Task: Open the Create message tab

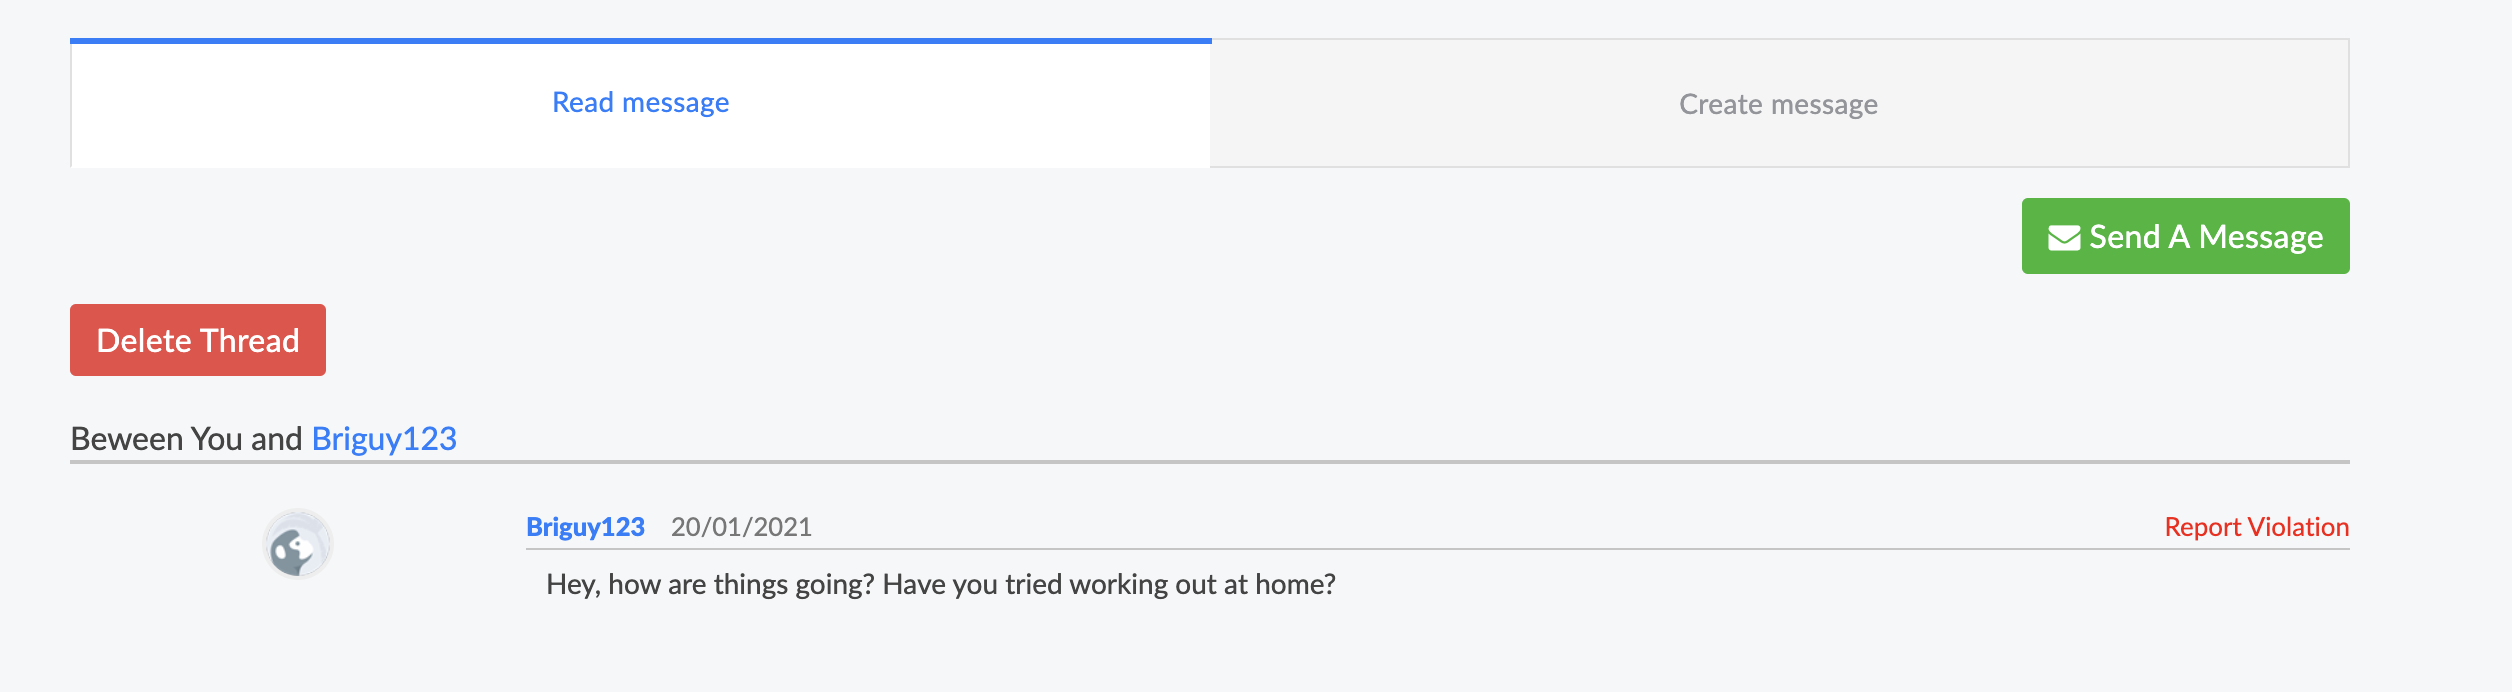Action: pos(1778,105)
